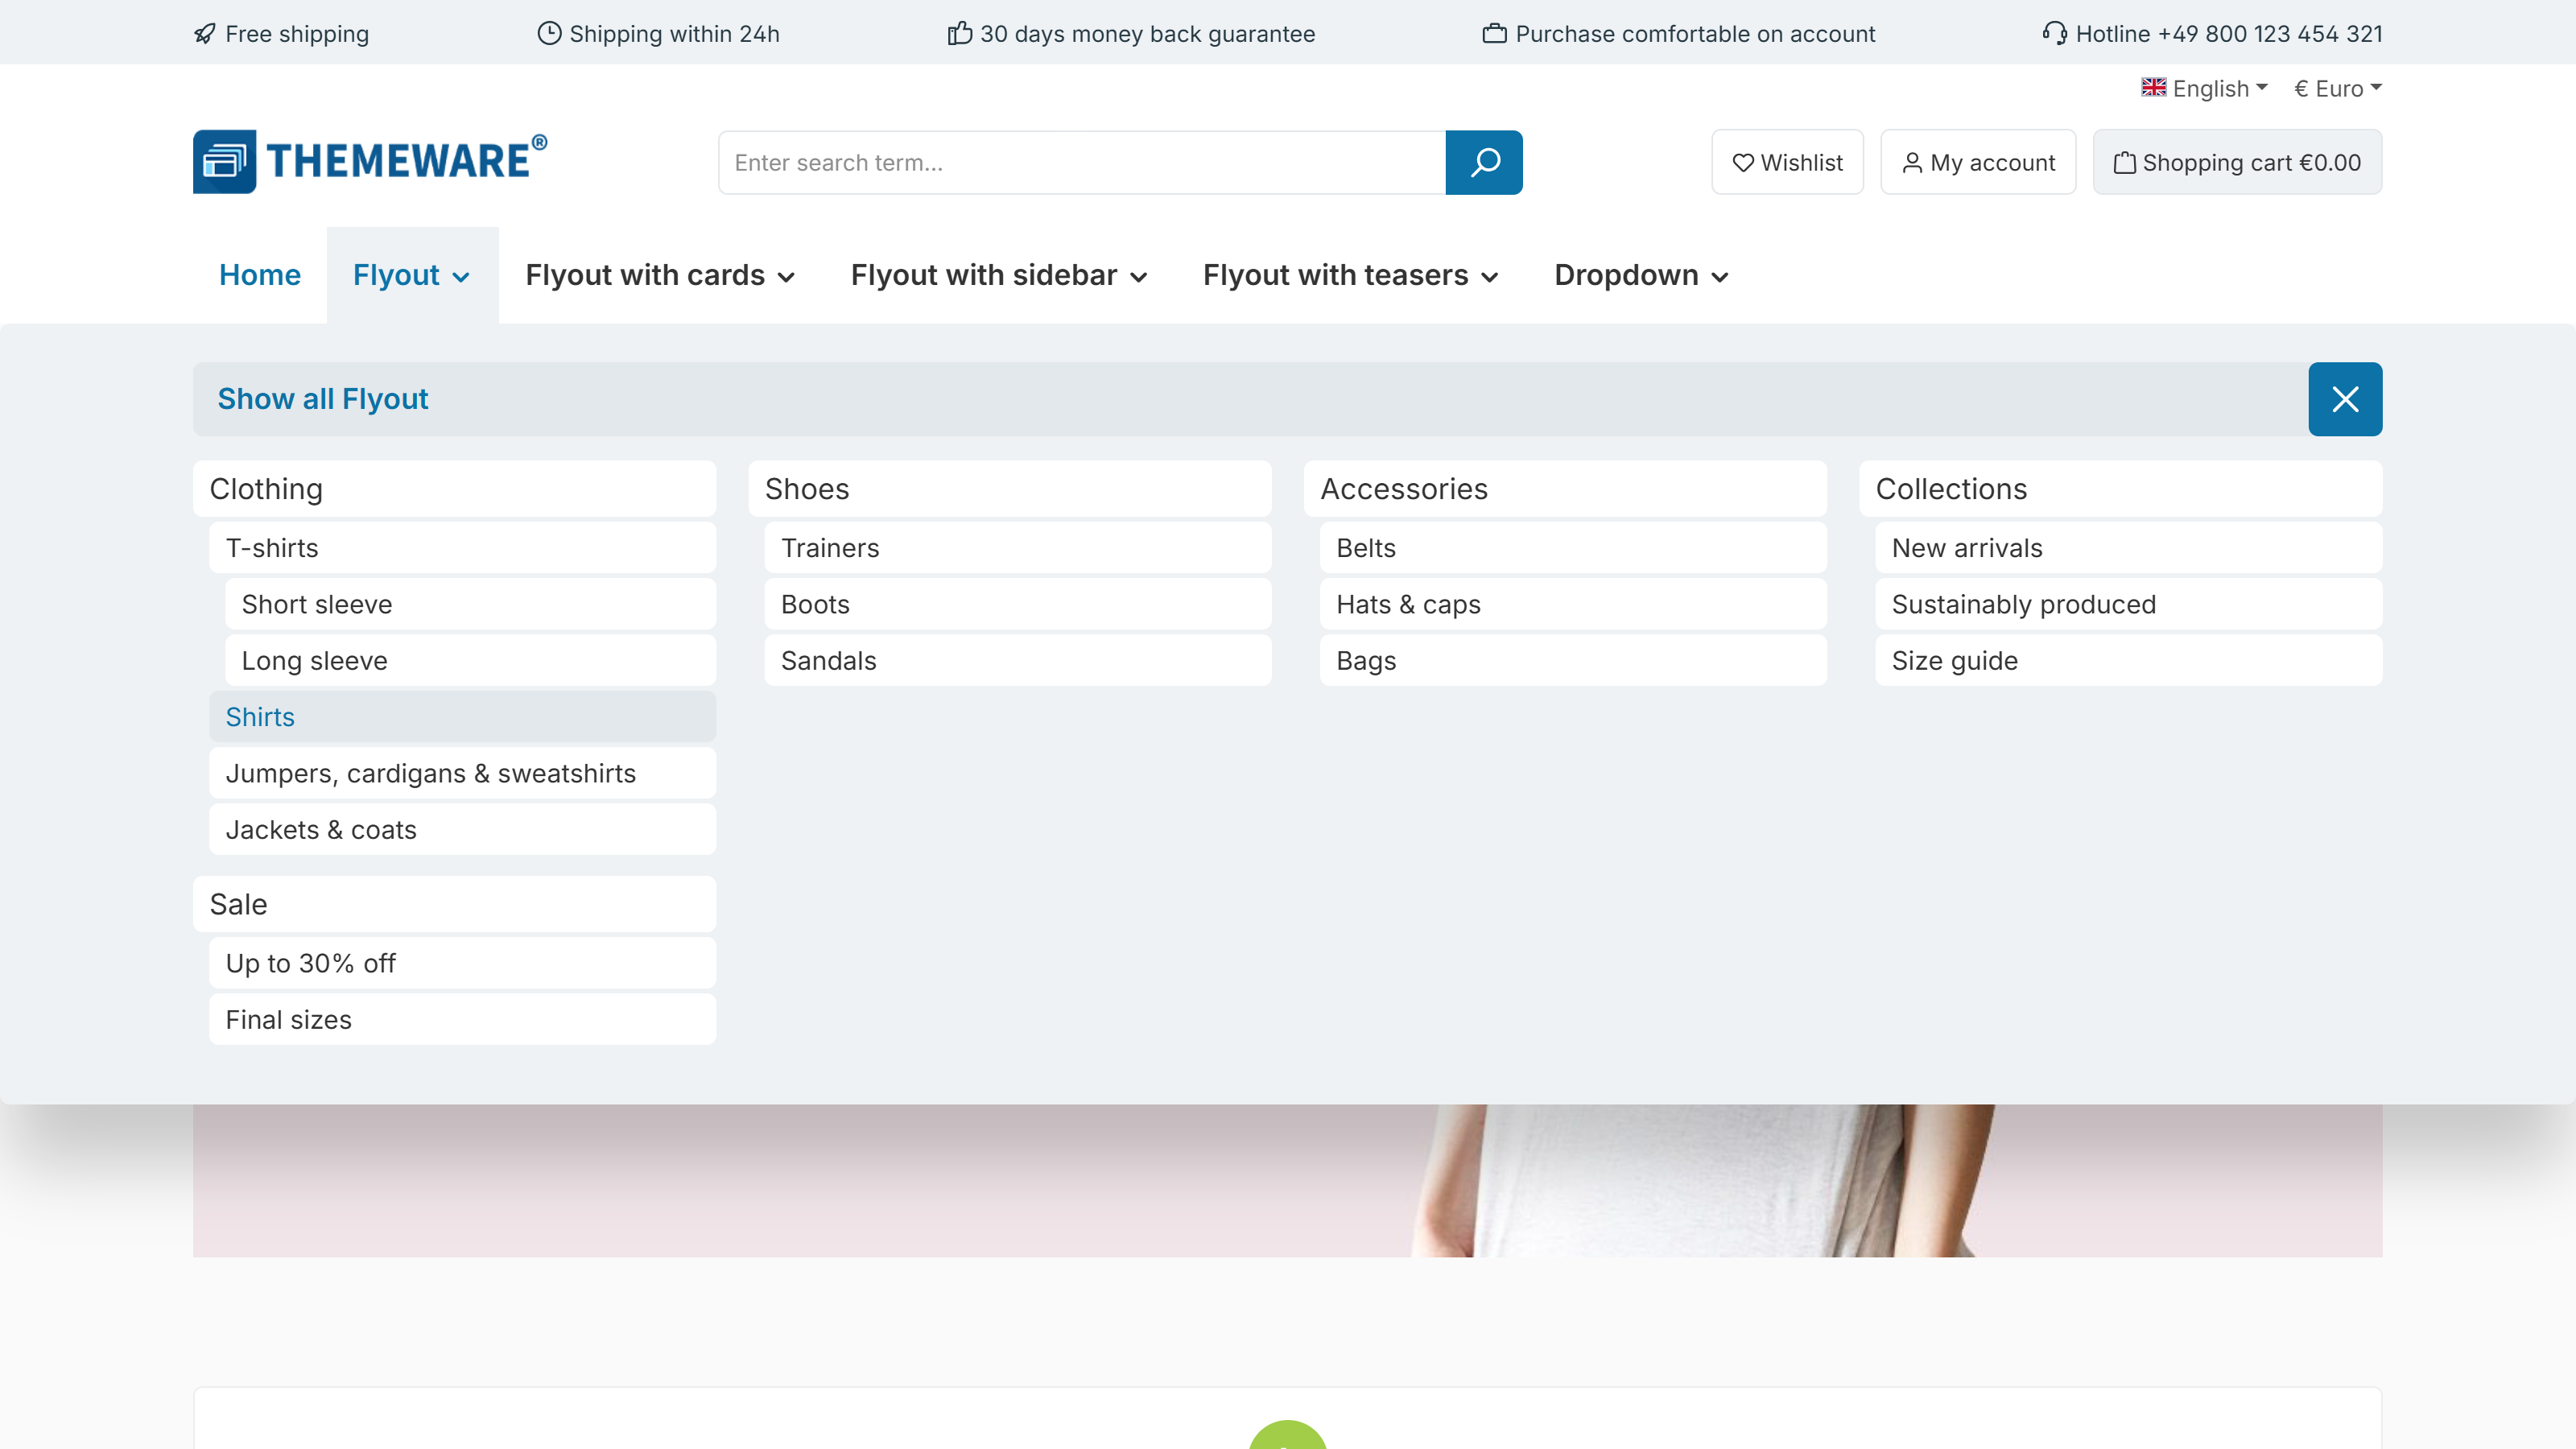Click the clock icon beside Shipping within 24h
Viewport: 2576px width, 1449px height.
point(549,34)
